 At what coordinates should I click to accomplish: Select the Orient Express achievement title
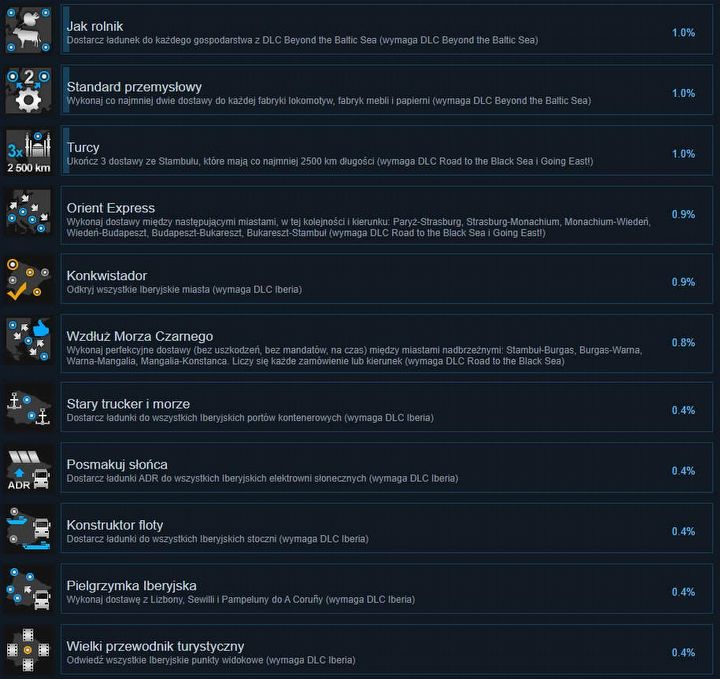111,208
